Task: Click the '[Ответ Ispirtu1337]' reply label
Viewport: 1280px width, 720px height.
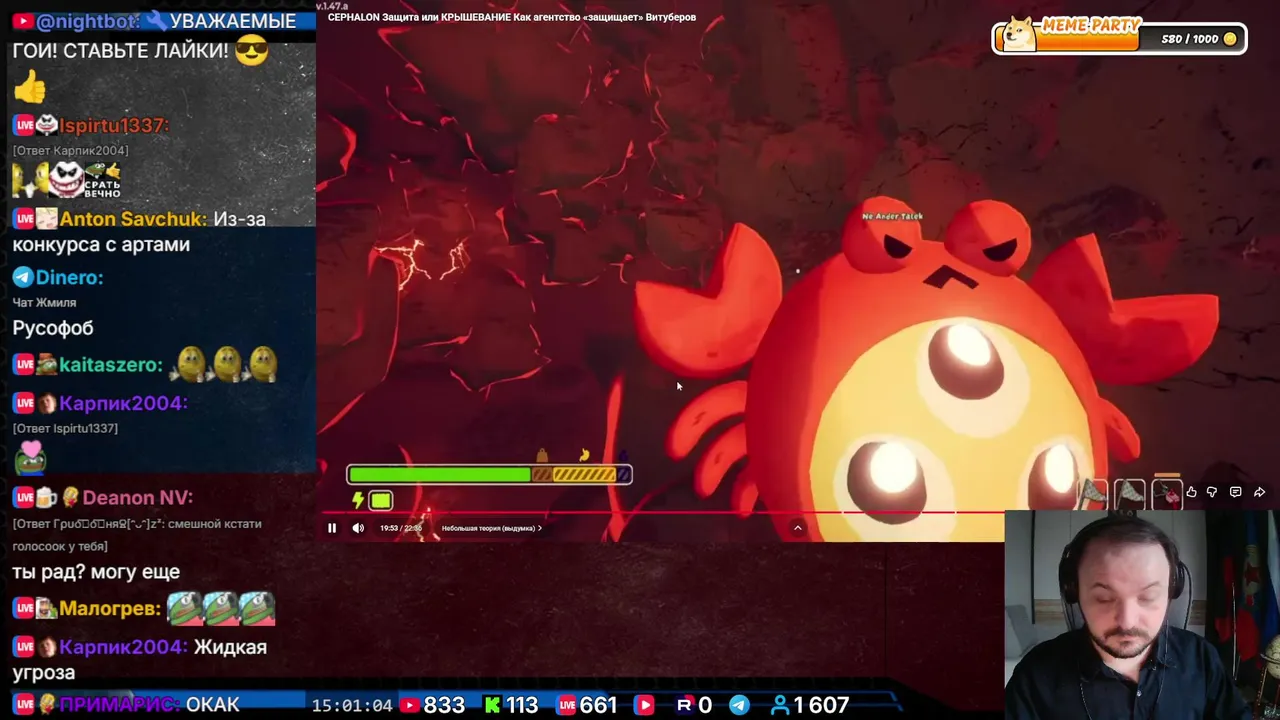Action: coord(65,428)
